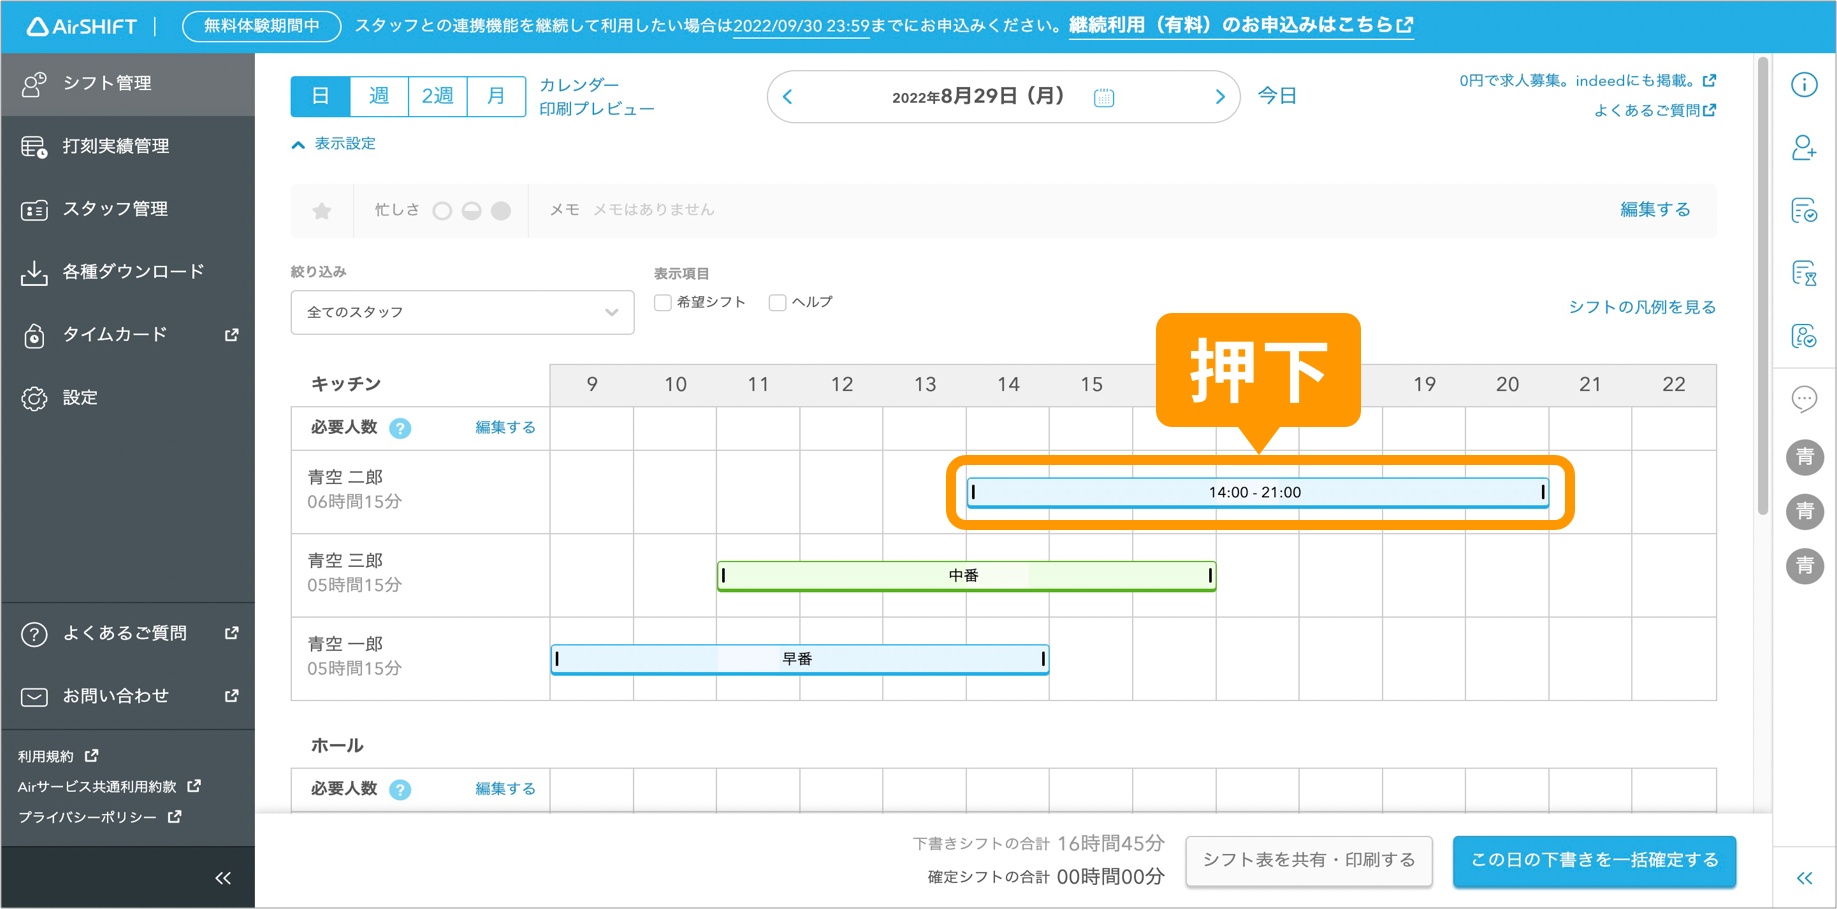Click この日の下書きを一括確定する button
1837x909 pixels.
[1593, 860]
